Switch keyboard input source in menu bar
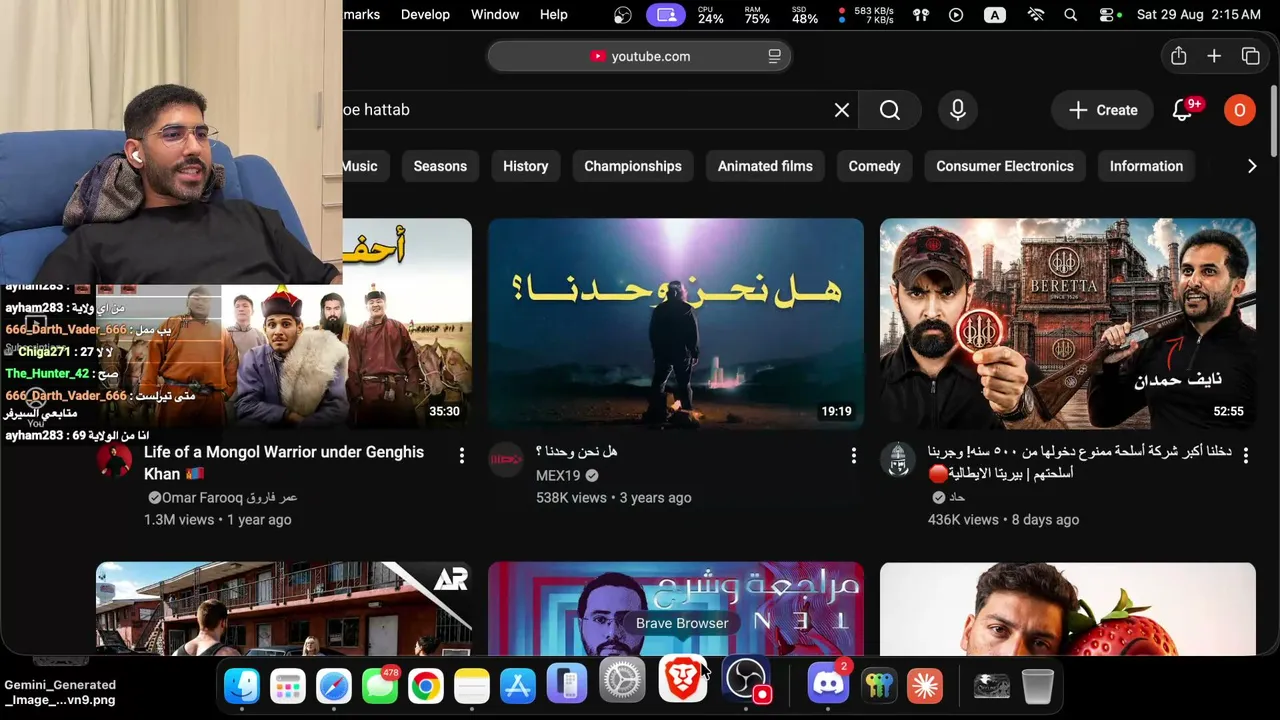The height and width of the screenshot is (720, 1280). 995,15
